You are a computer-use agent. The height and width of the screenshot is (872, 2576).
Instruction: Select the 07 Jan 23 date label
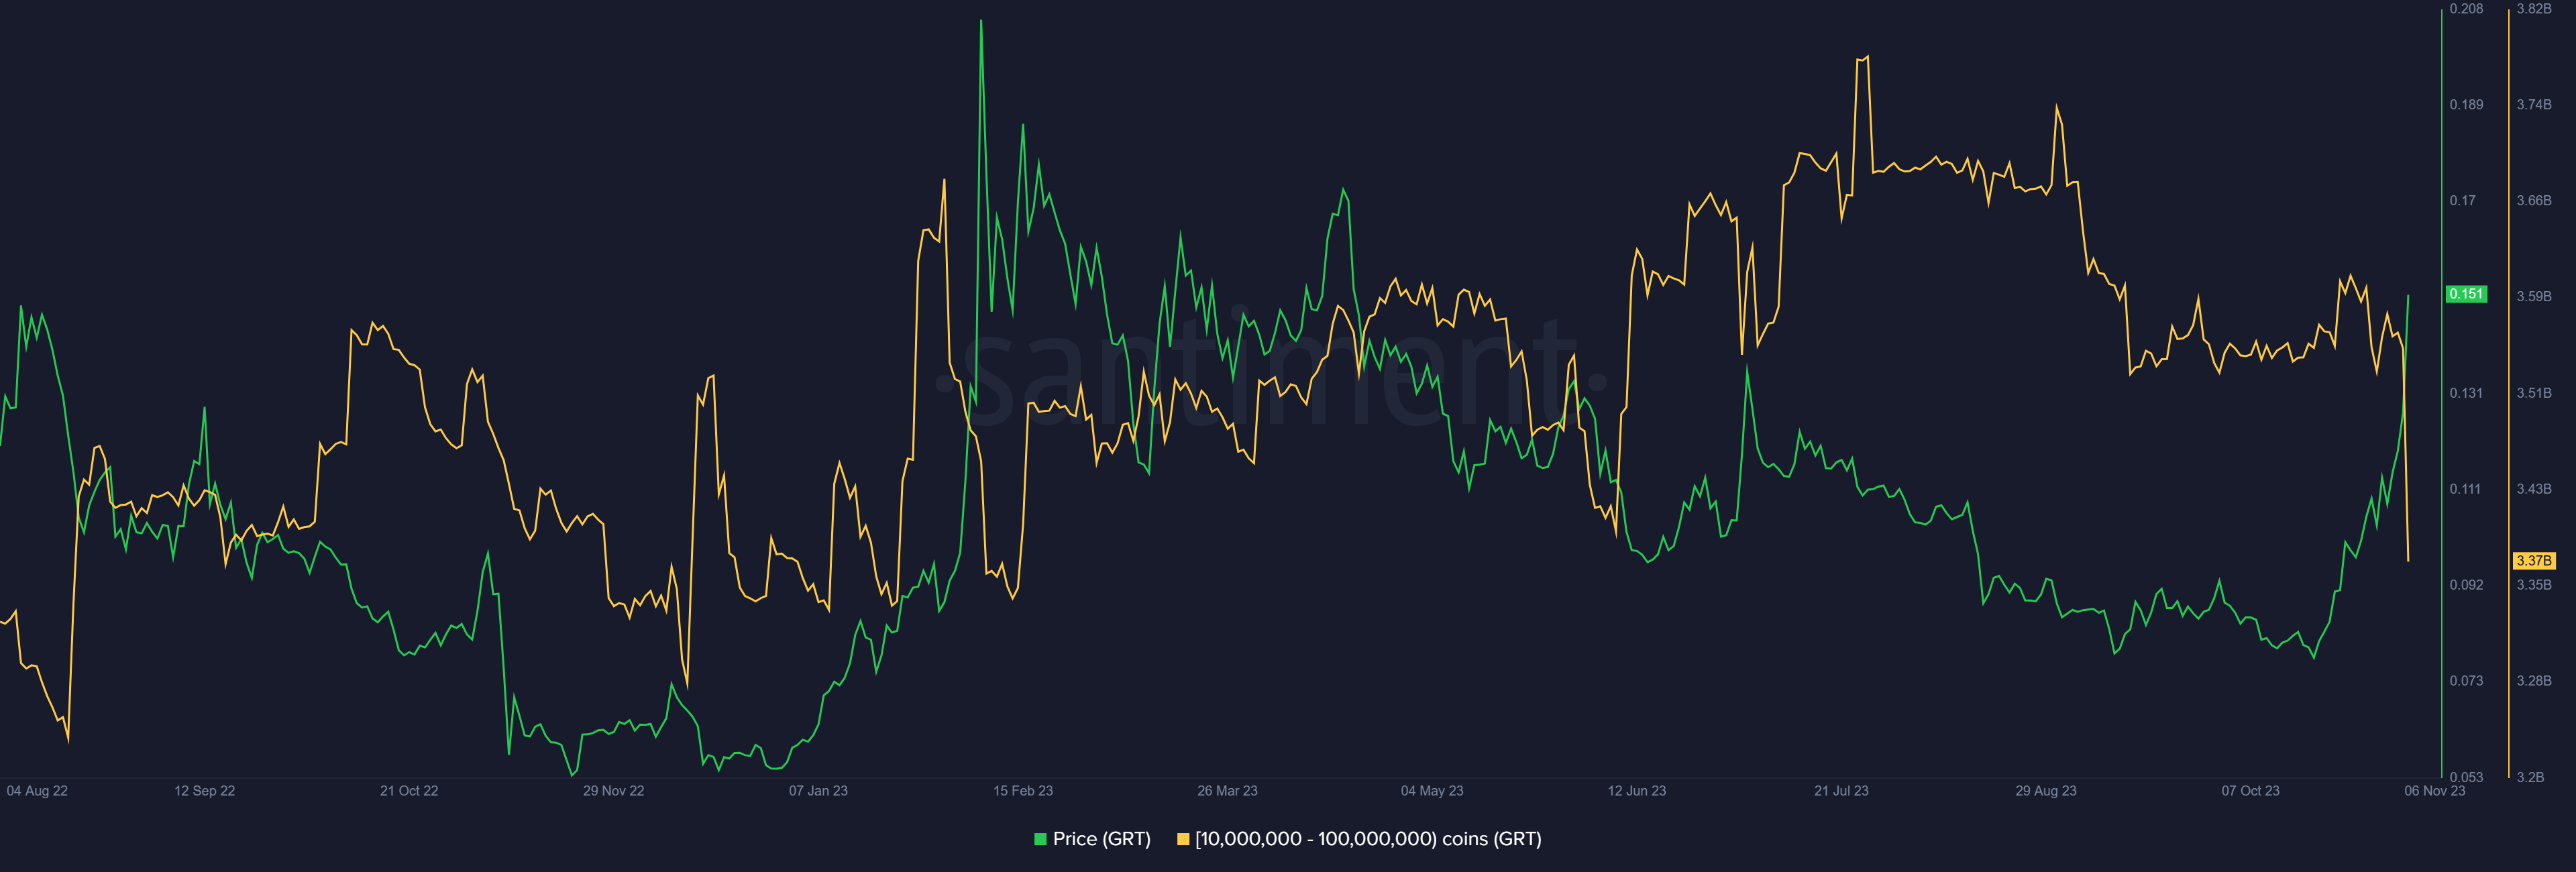tap(818, 791)
